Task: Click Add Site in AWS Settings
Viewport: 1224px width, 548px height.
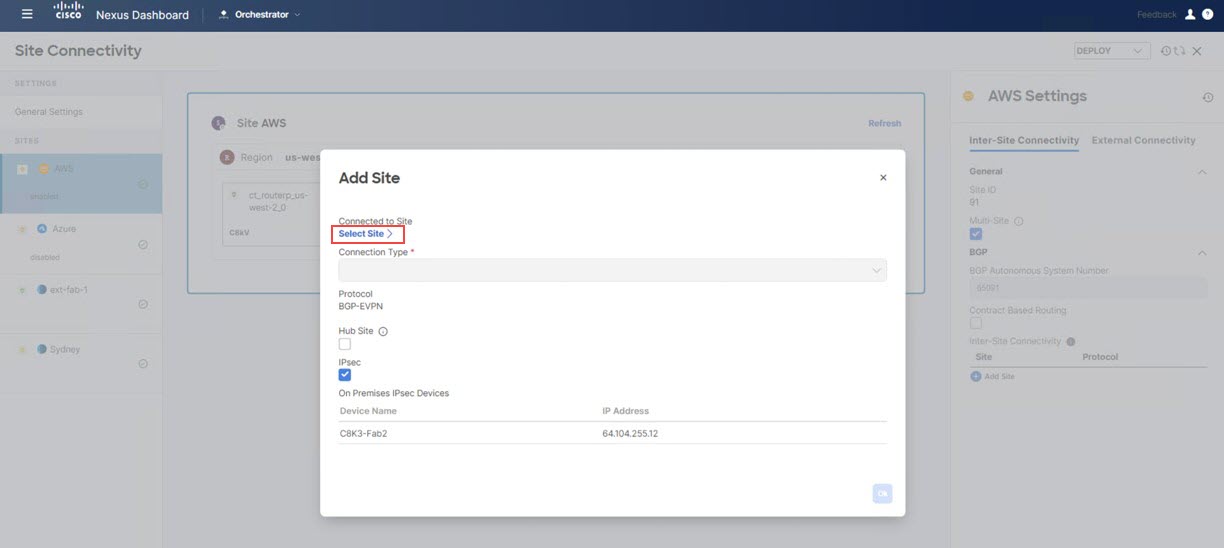Action: pos(992,376)
